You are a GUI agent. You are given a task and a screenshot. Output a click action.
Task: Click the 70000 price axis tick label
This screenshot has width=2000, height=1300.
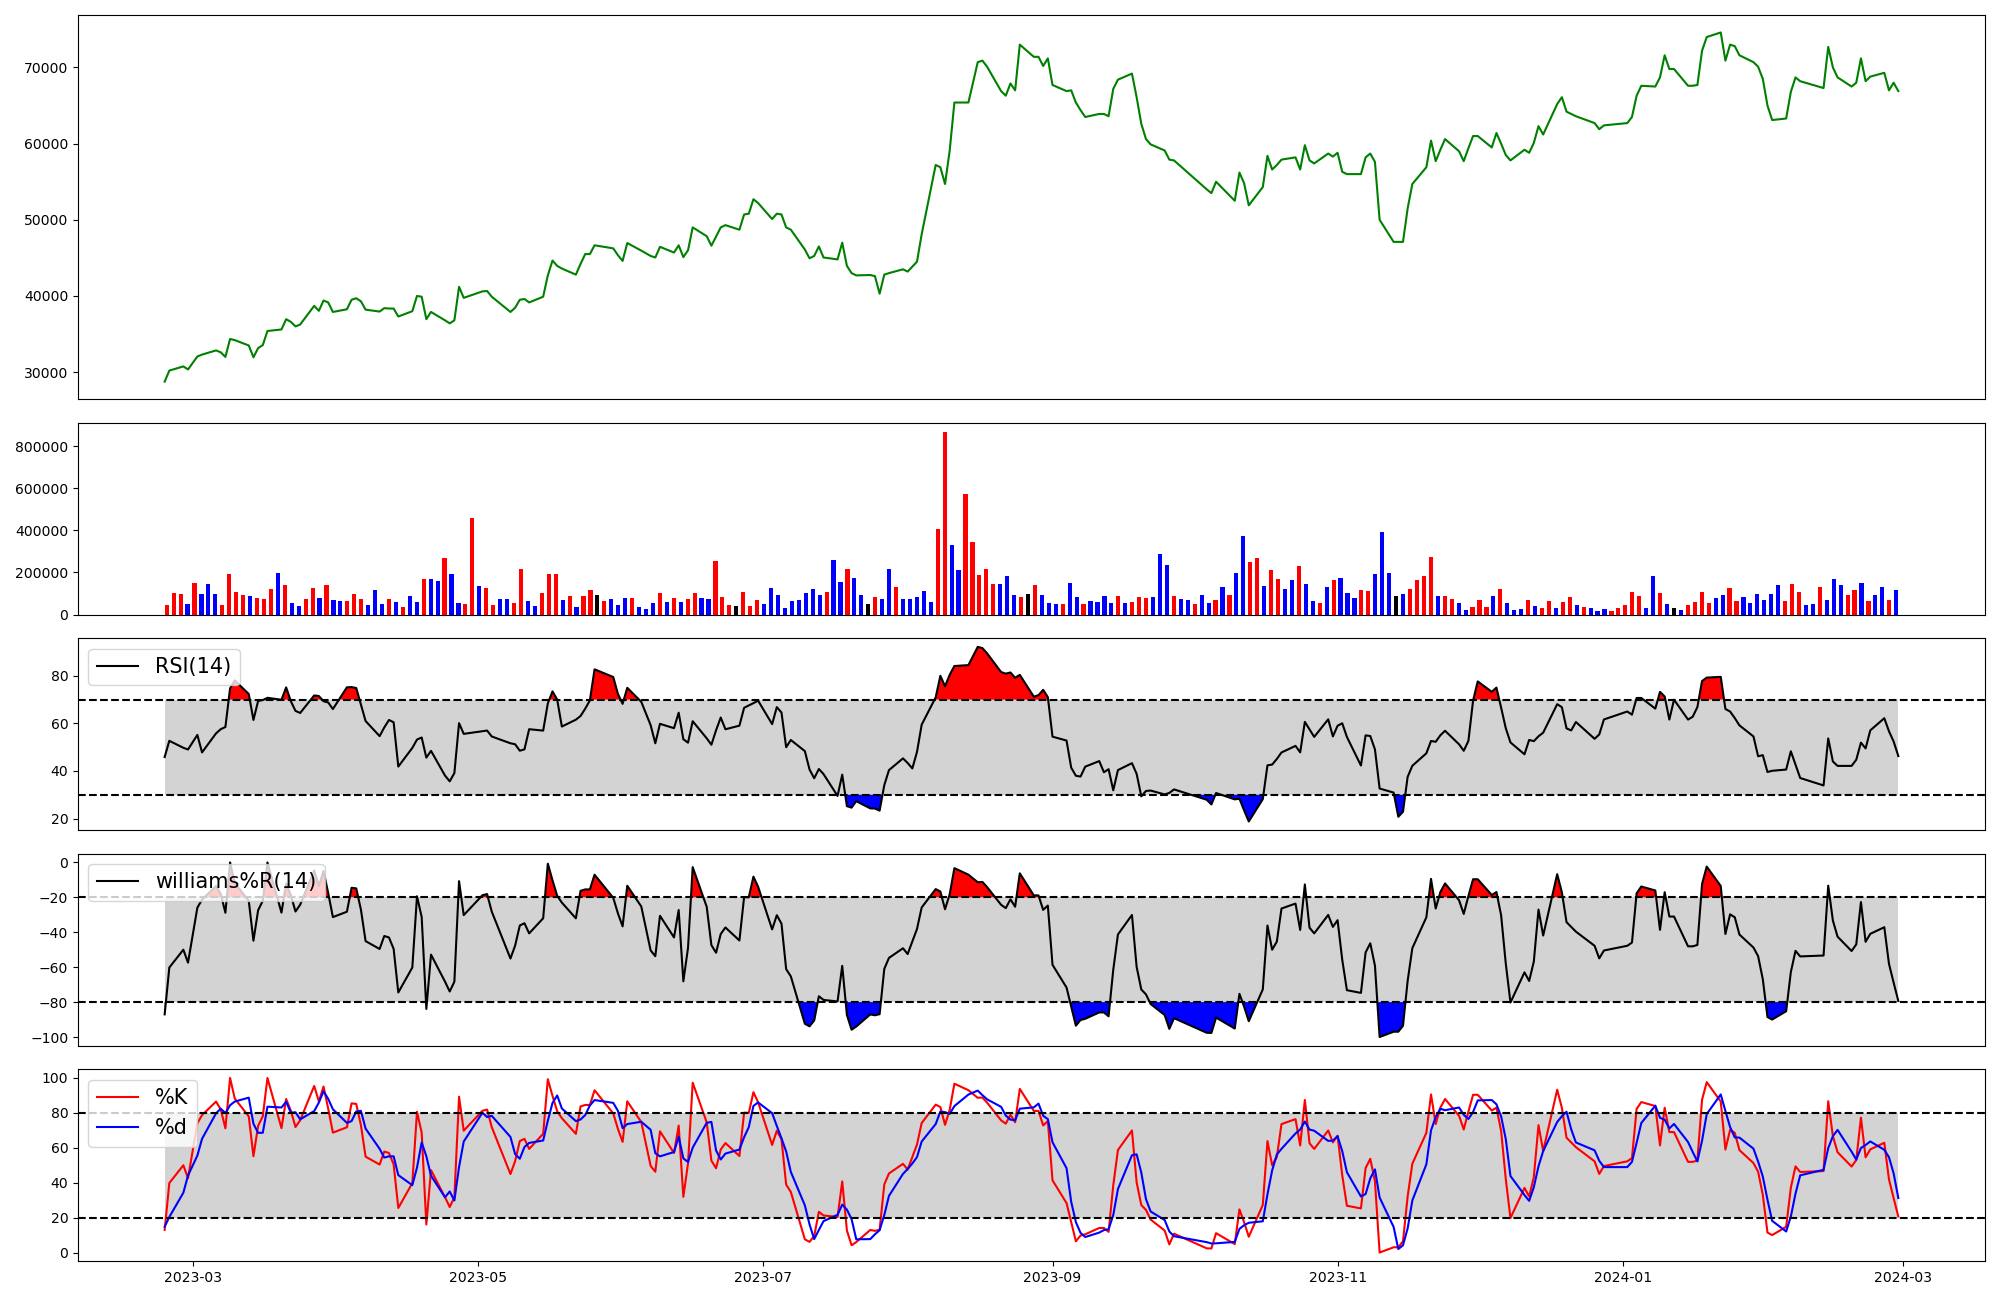pos(45,68)
